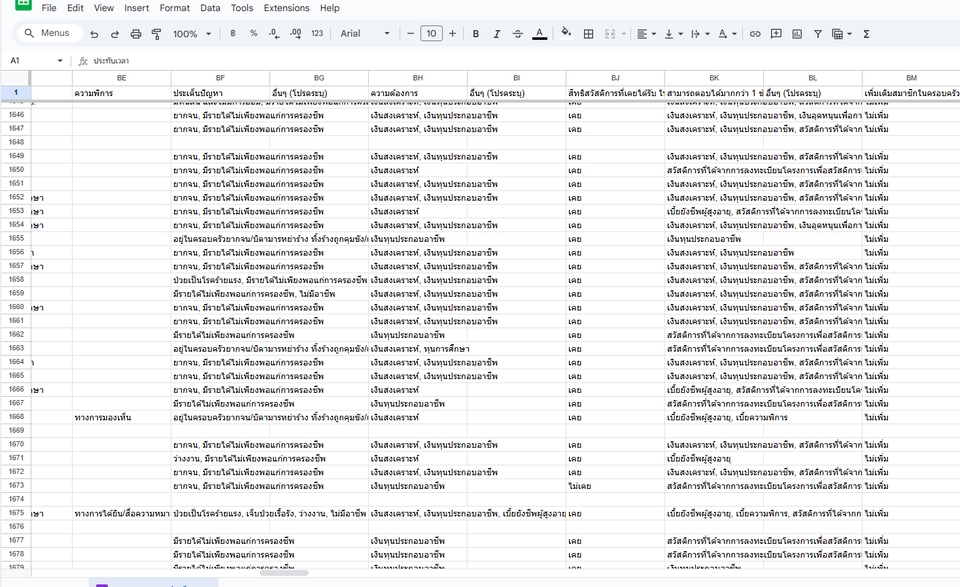The image size is (960, 587).
Task: Open the Fill color picker
Action: (566, 33)
